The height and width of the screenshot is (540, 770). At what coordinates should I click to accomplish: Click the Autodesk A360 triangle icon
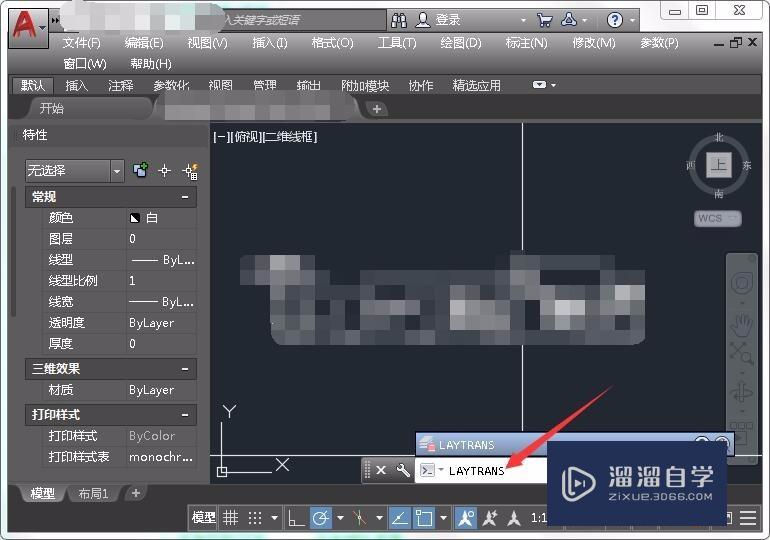pyautogui.click(x=569, y=20)
